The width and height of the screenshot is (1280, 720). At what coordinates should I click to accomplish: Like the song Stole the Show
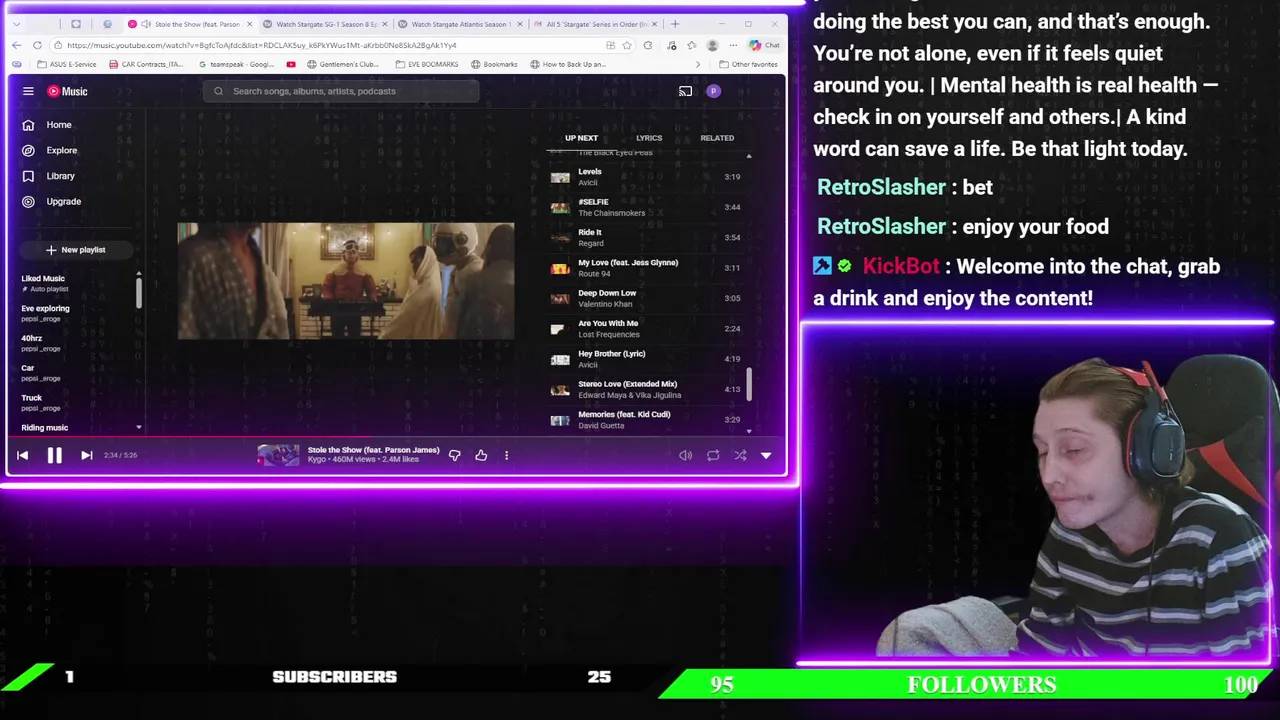click(x=481, y=455)
